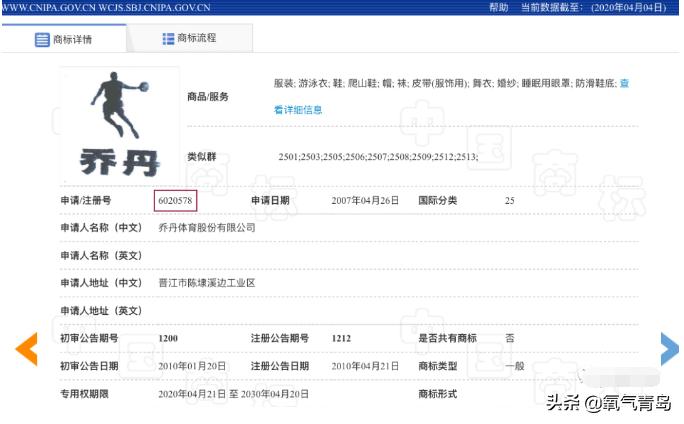Click the 乔丹 trademark logo image
The height and width of the screenshot is (424, 684).
pyautogui.click(x=120, y=126)
